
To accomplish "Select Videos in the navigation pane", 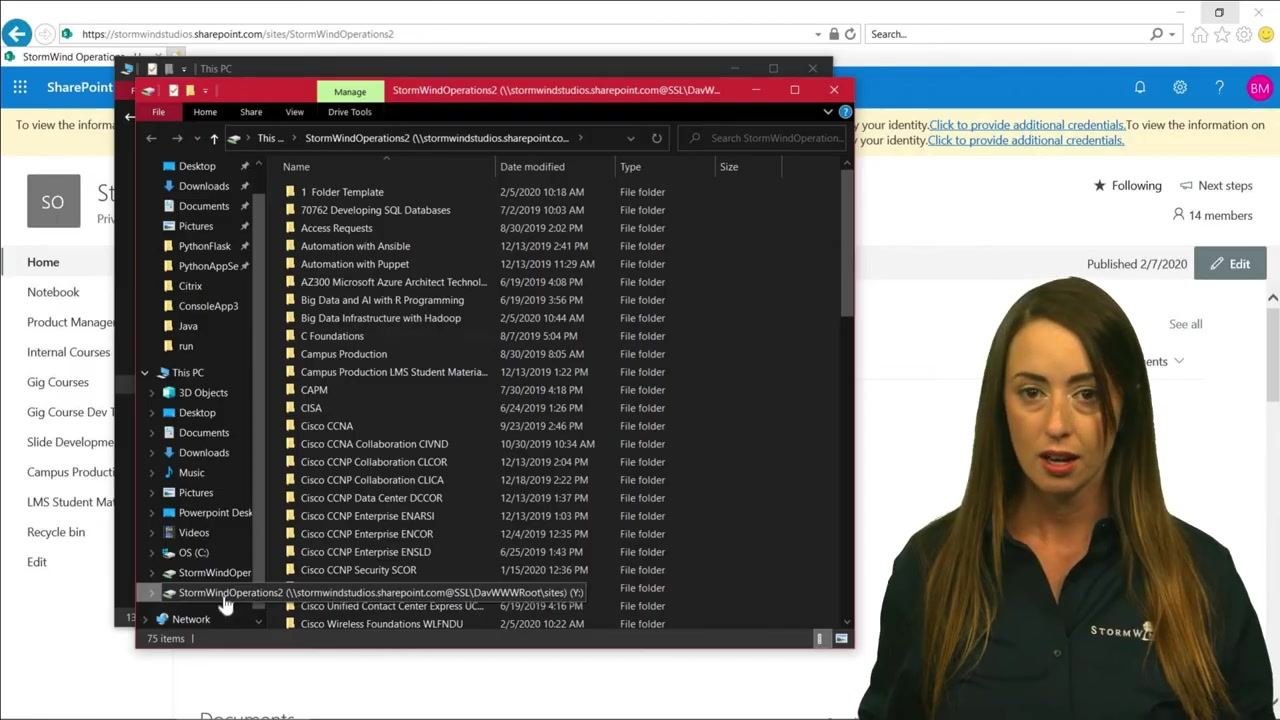I will [194, 532].
